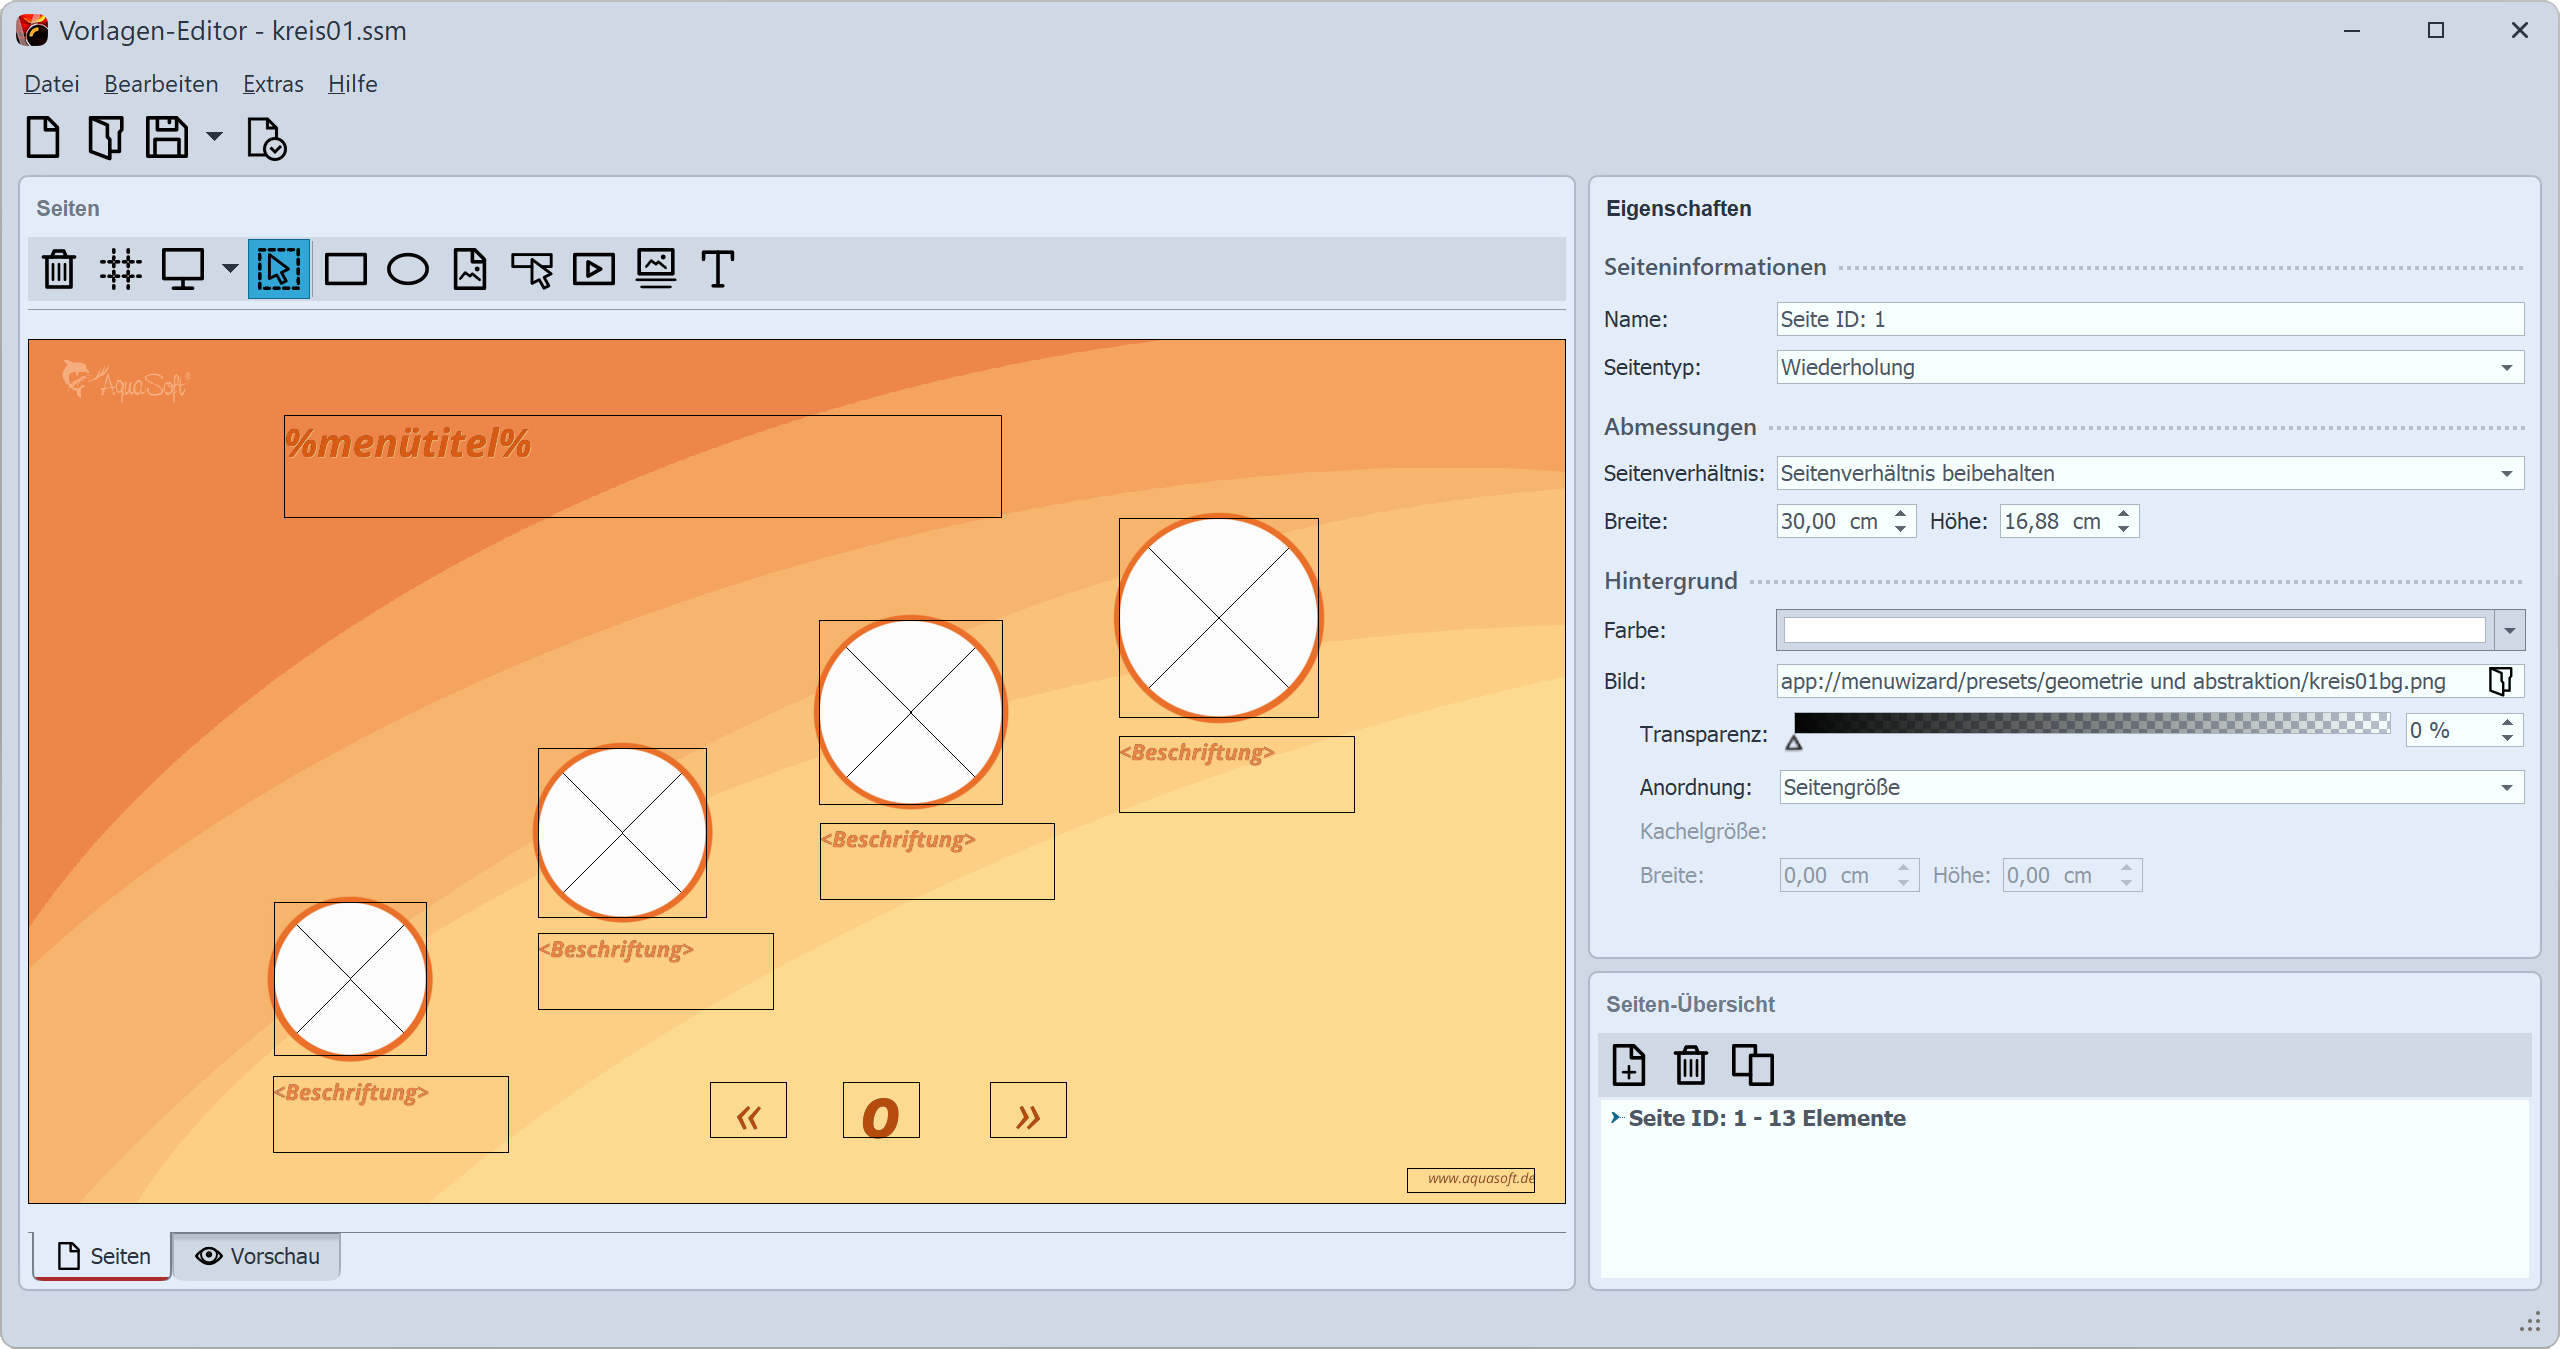Click the save floppy disk icon
The width and height of the screenshot is (2560, 1349).
(x=167, y=138)
